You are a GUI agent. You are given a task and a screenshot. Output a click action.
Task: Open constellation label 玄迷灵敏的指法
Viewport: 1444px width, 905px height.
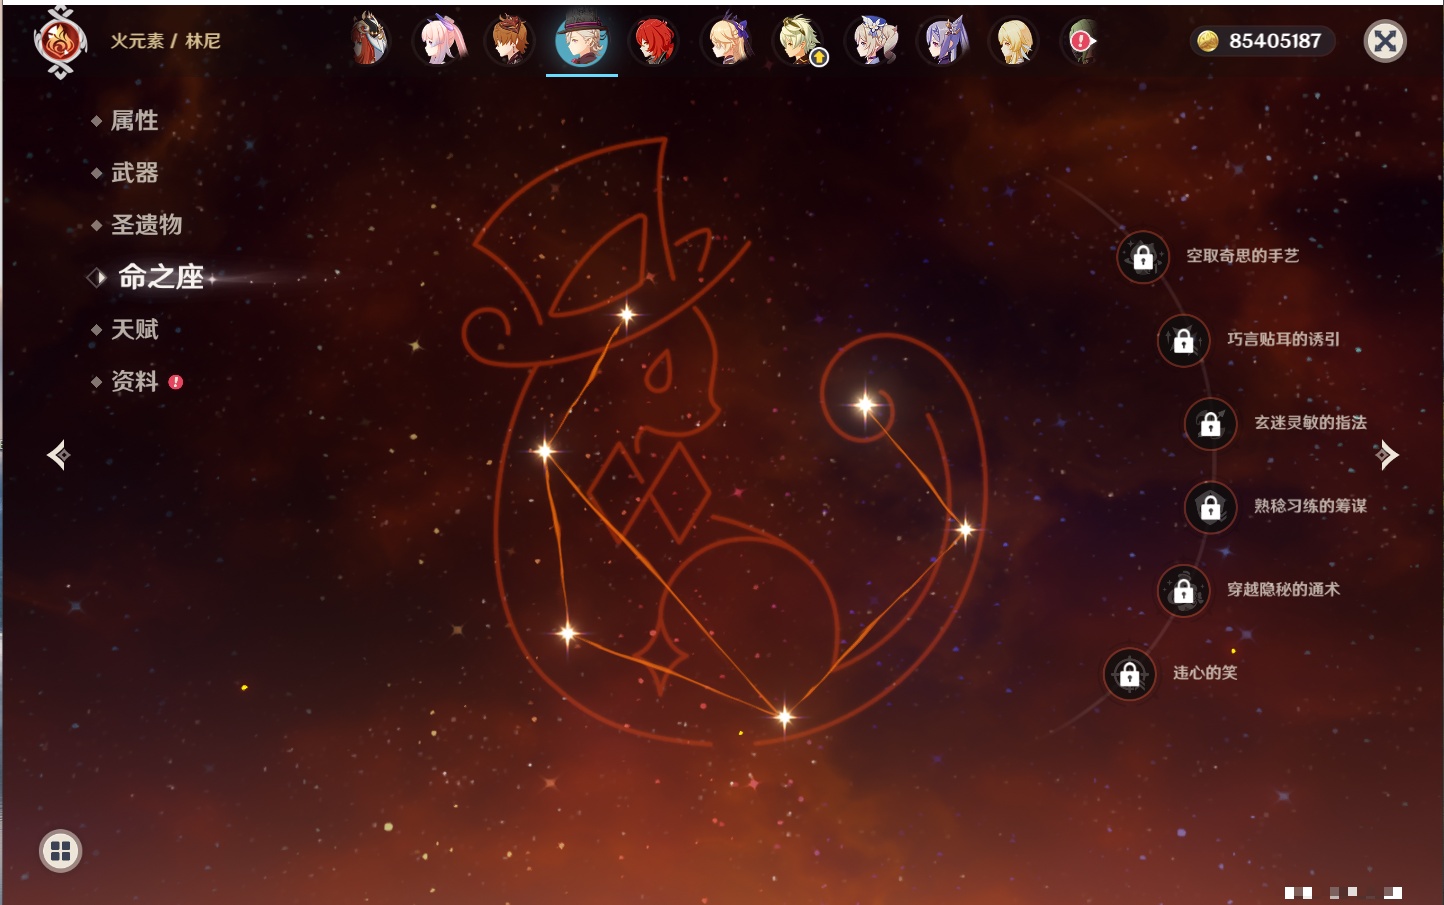(x=1310, y=423)
